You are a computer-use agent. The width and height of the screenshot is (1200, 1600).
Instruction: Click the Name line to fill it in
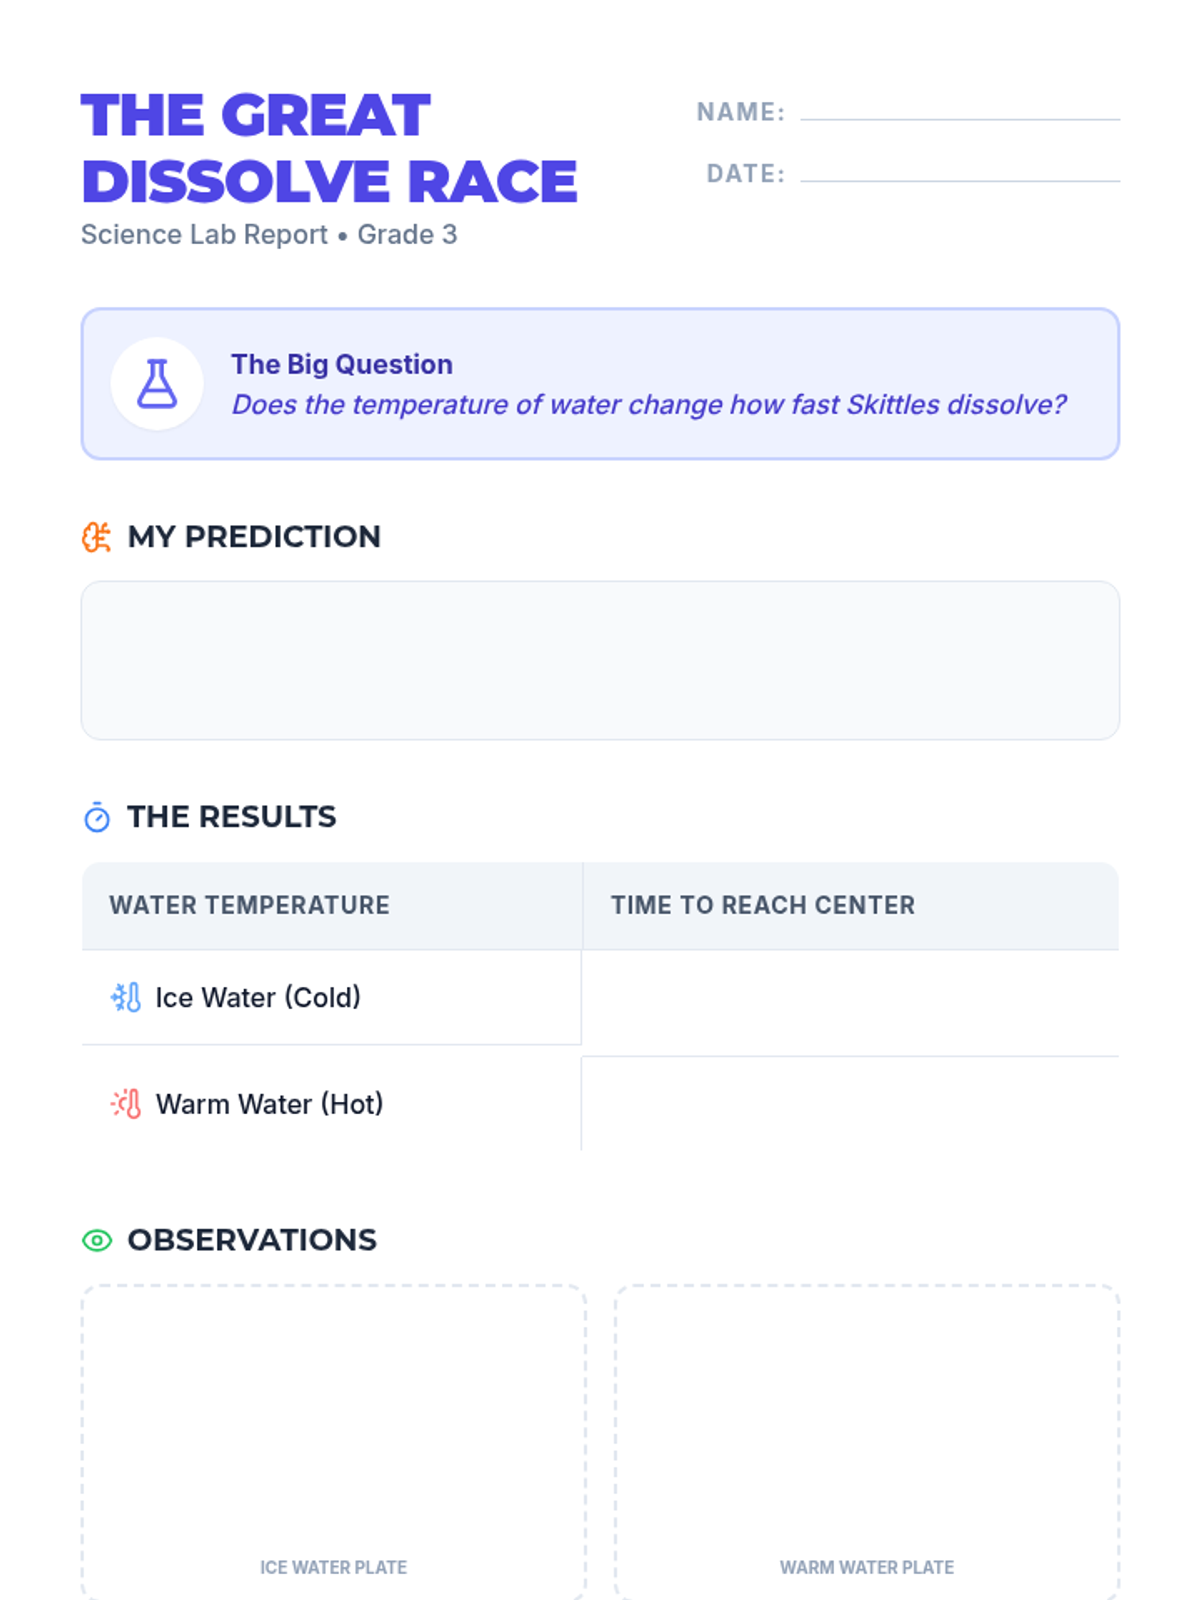(x=959, y=110)
